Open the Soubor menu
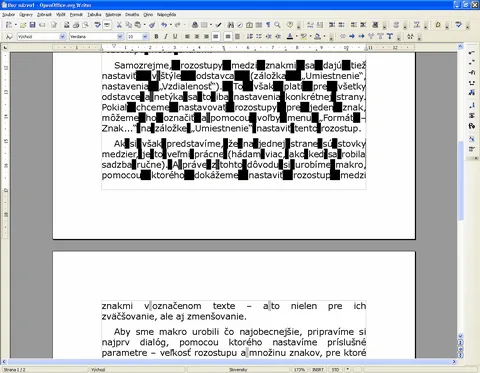Viewport: 480px width, 373px height. 8,15
